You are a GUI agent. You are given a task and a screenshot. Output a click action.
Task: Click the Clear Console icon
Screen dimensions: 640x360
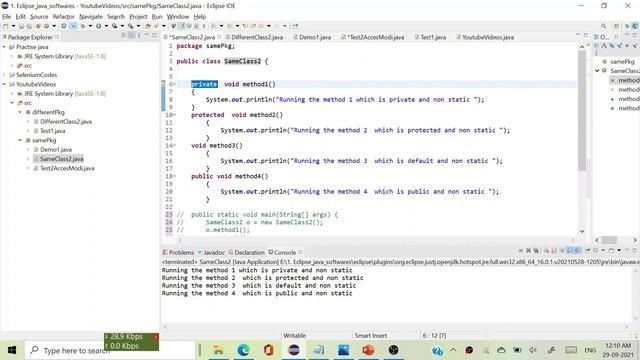click(547, 251)
